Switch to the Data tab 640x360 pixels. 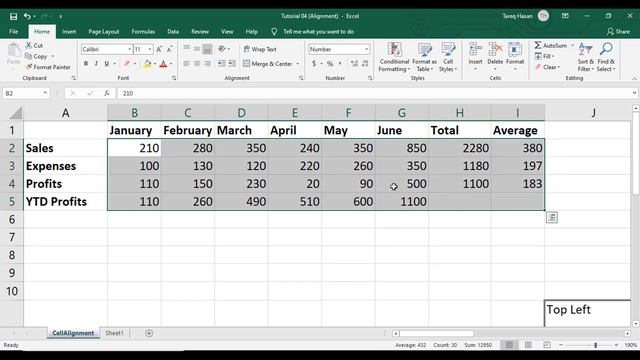point(173,31)
